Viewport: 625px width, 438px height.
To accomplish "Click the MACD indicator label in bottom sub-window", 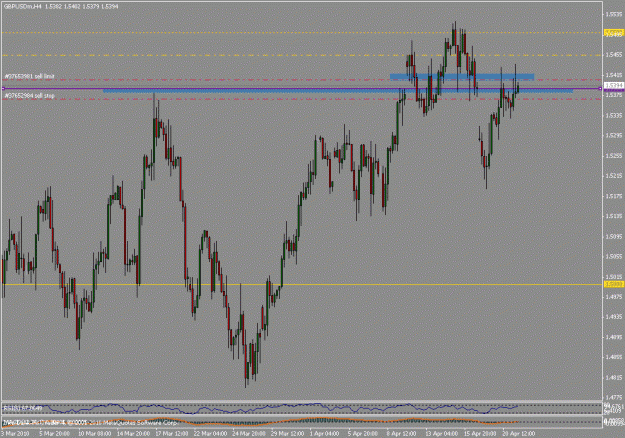I will pos(32,422).
